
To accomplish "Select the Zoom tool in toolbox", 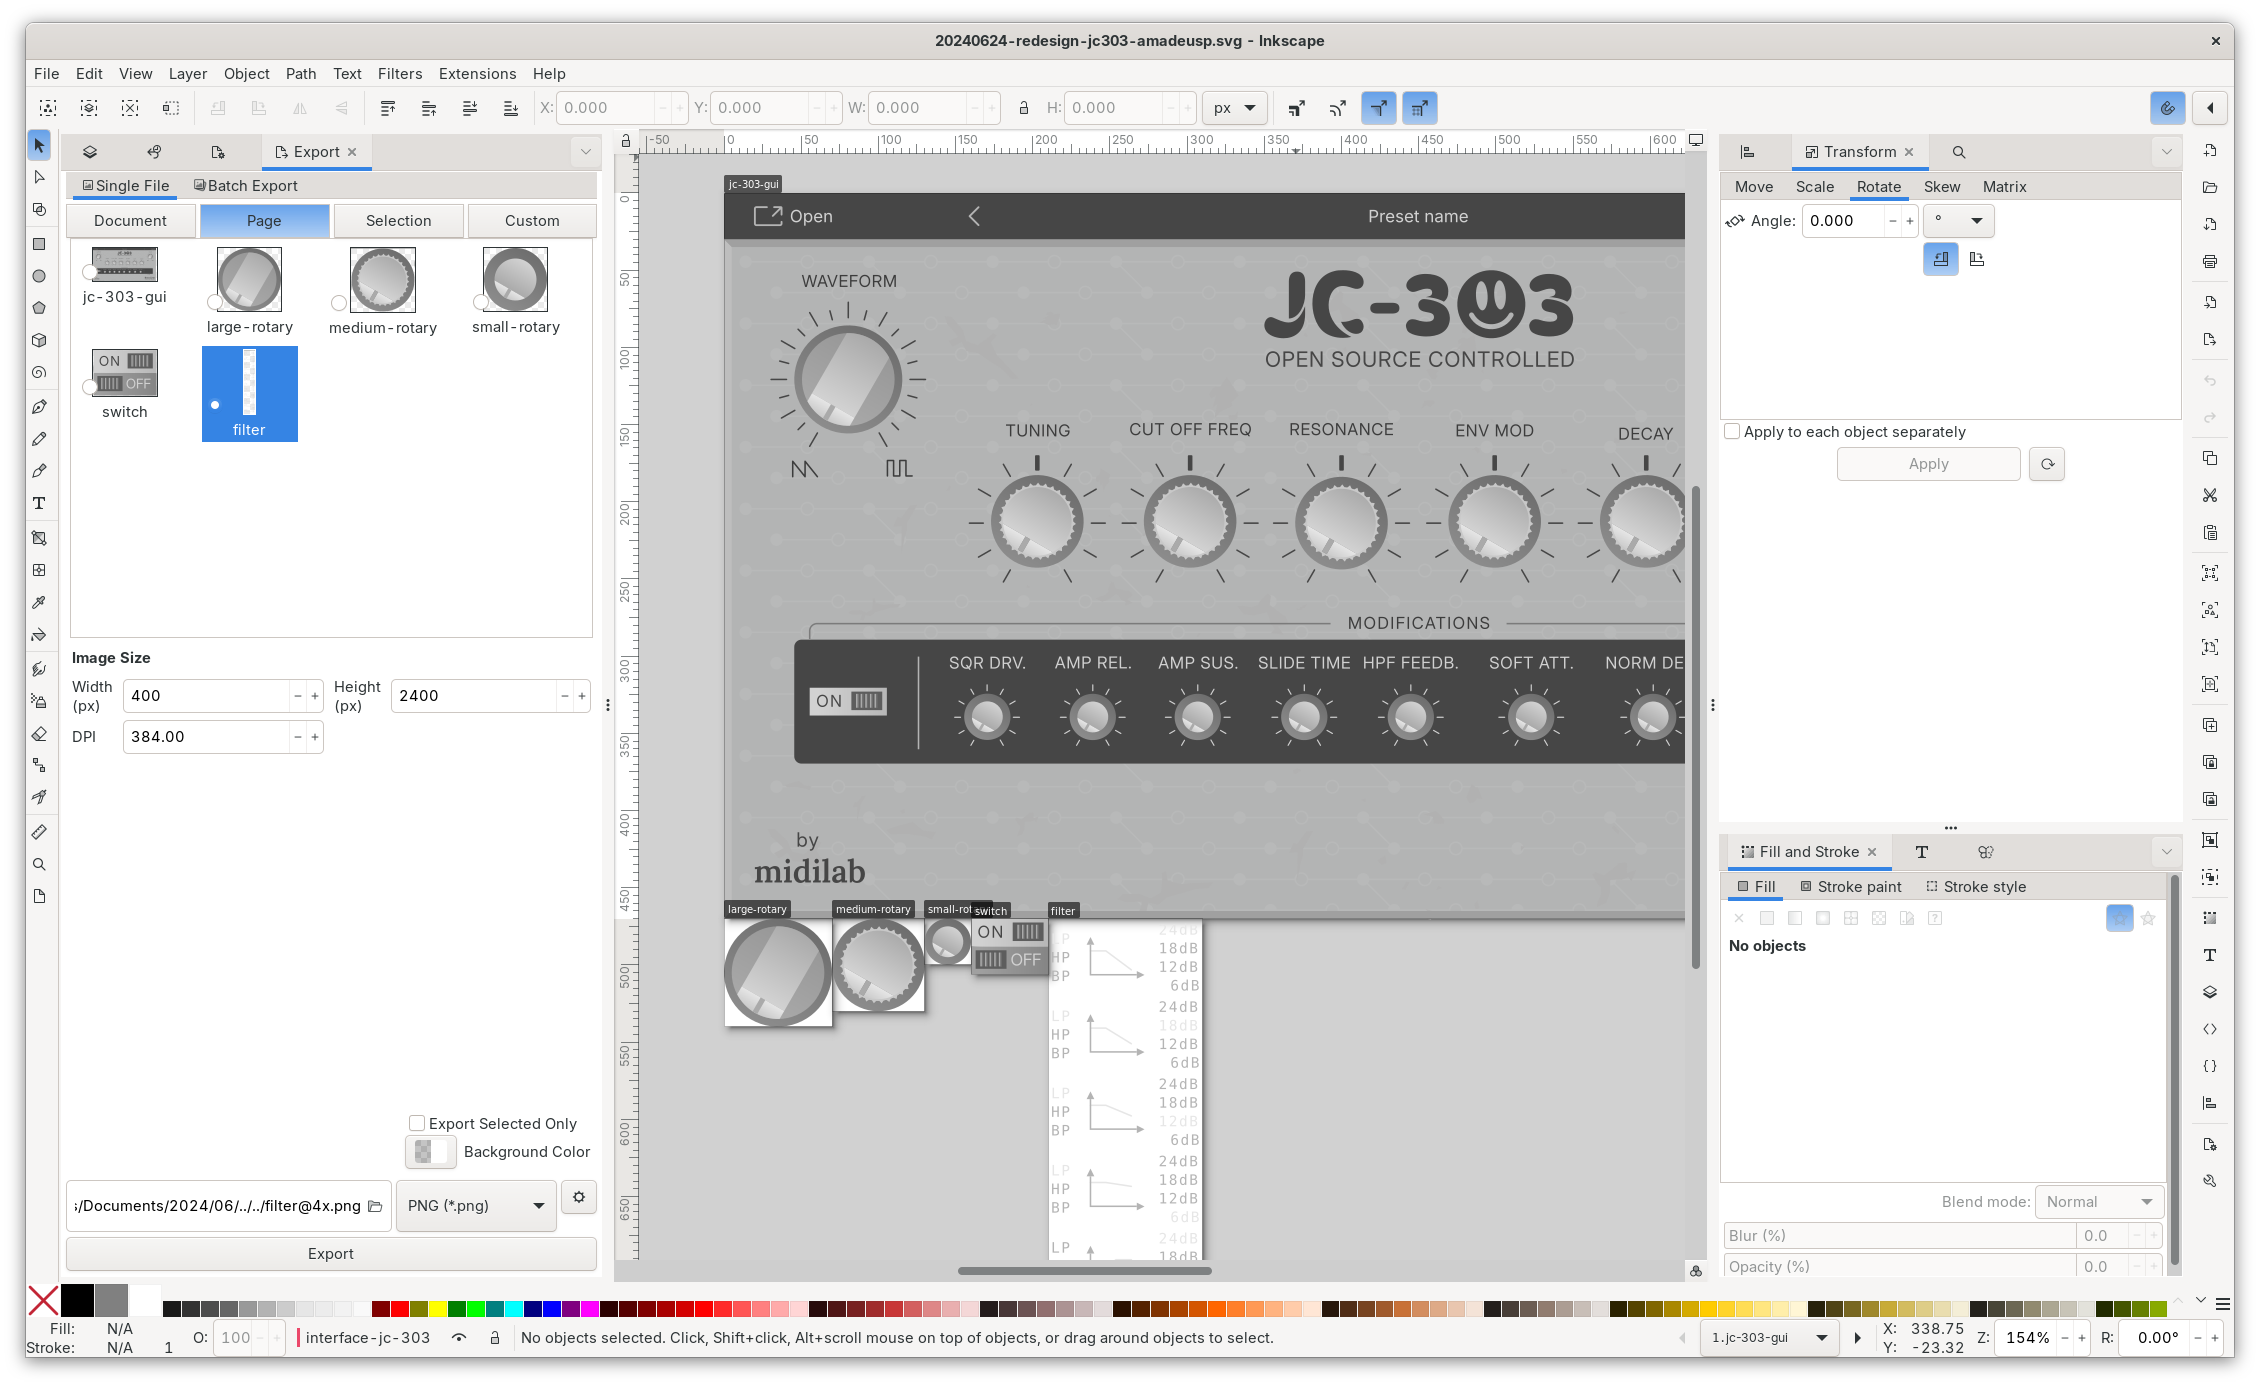I will (x=39, y=864).
